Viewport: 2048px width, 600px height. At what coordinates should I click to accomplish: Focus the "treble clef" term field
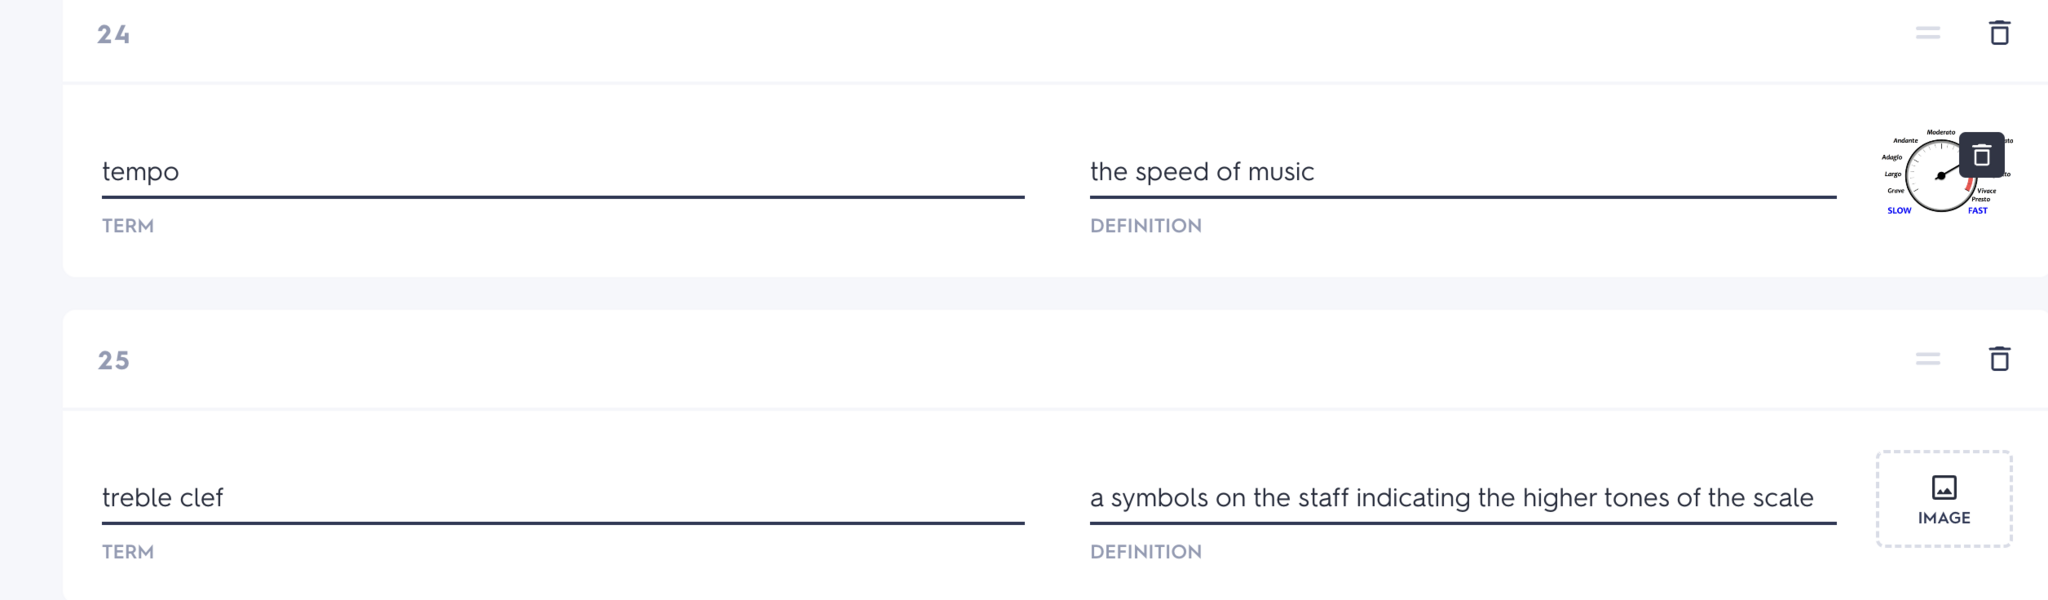point(562,498)
